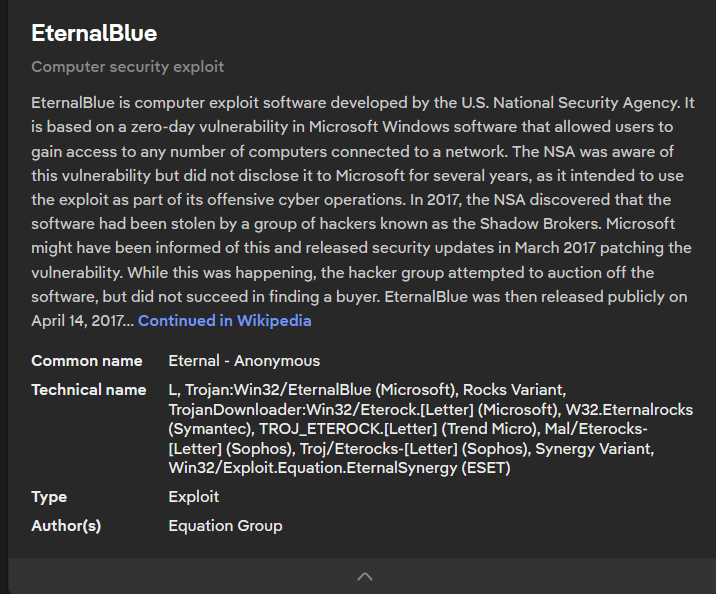This screenshot has height=594, width=716.
Task: Click the 'Equation Group' author value
Action: 226,526
